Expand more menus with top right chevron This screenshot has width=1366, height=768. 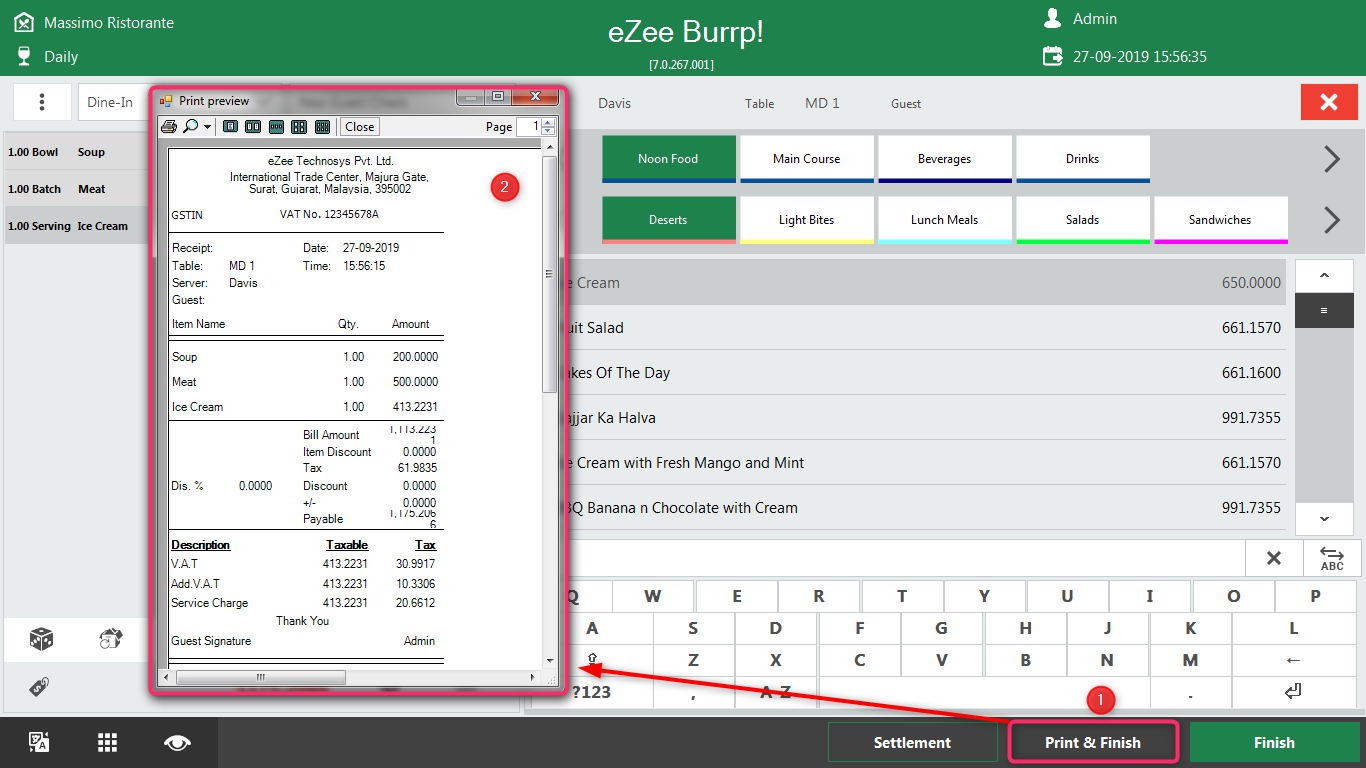pos(1332,159)
